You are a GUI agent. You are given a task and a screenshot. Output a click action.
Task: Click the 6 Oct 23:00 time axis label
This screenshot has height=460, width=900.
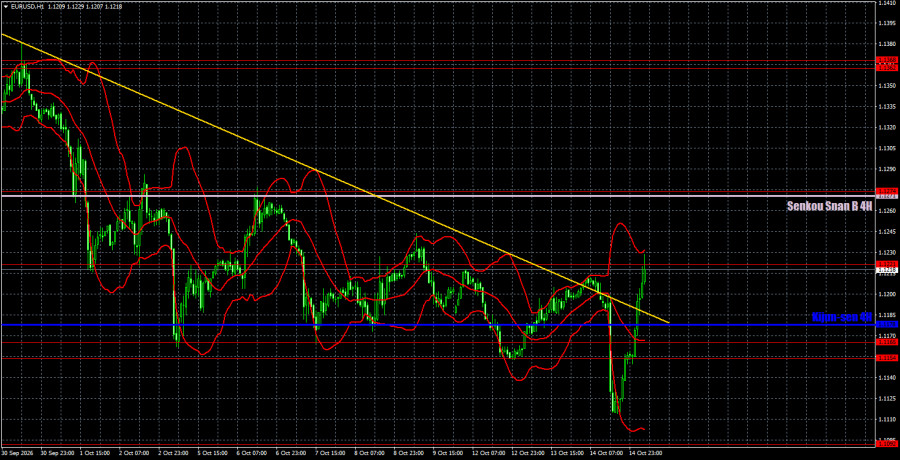click(x=291, y=453)
